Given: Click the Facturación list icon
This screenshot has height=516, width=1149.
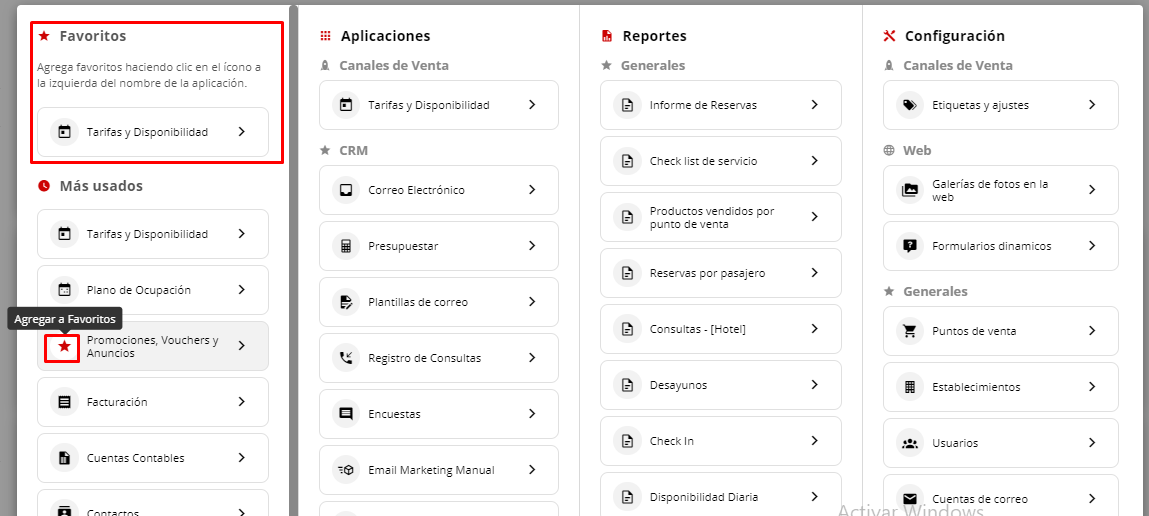Looking at the screenshot, I should point(64,402).
